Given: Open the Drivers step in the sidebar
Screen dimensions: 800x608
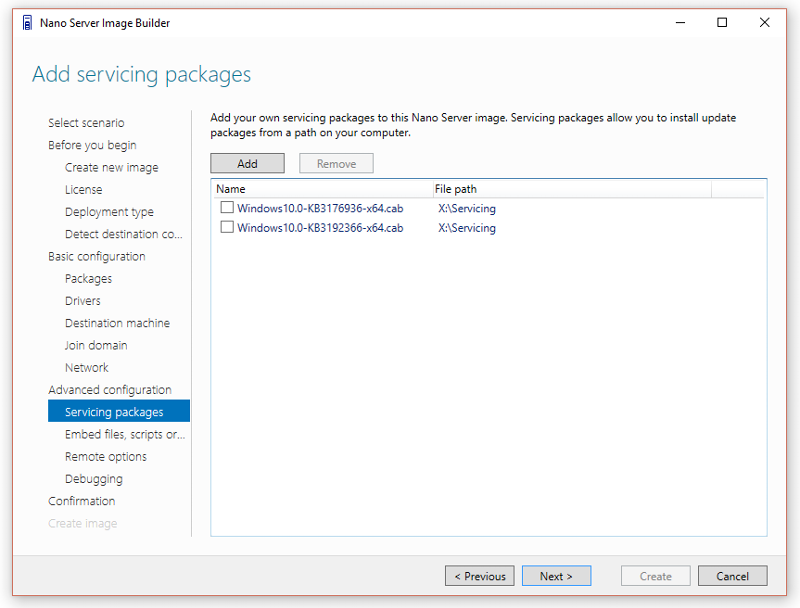Looking at the screenshot, I should coord(83,301).
